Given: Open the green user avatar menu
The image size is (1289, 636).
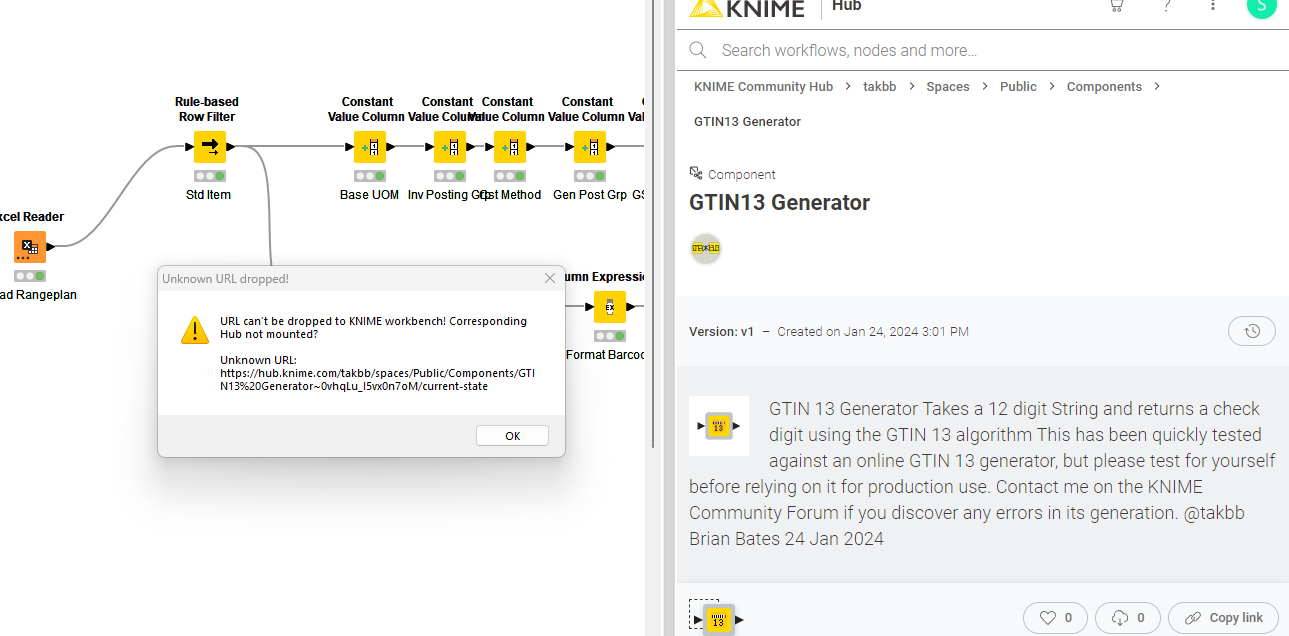Looking at the screenshot, I should [x=1261, y=6].
